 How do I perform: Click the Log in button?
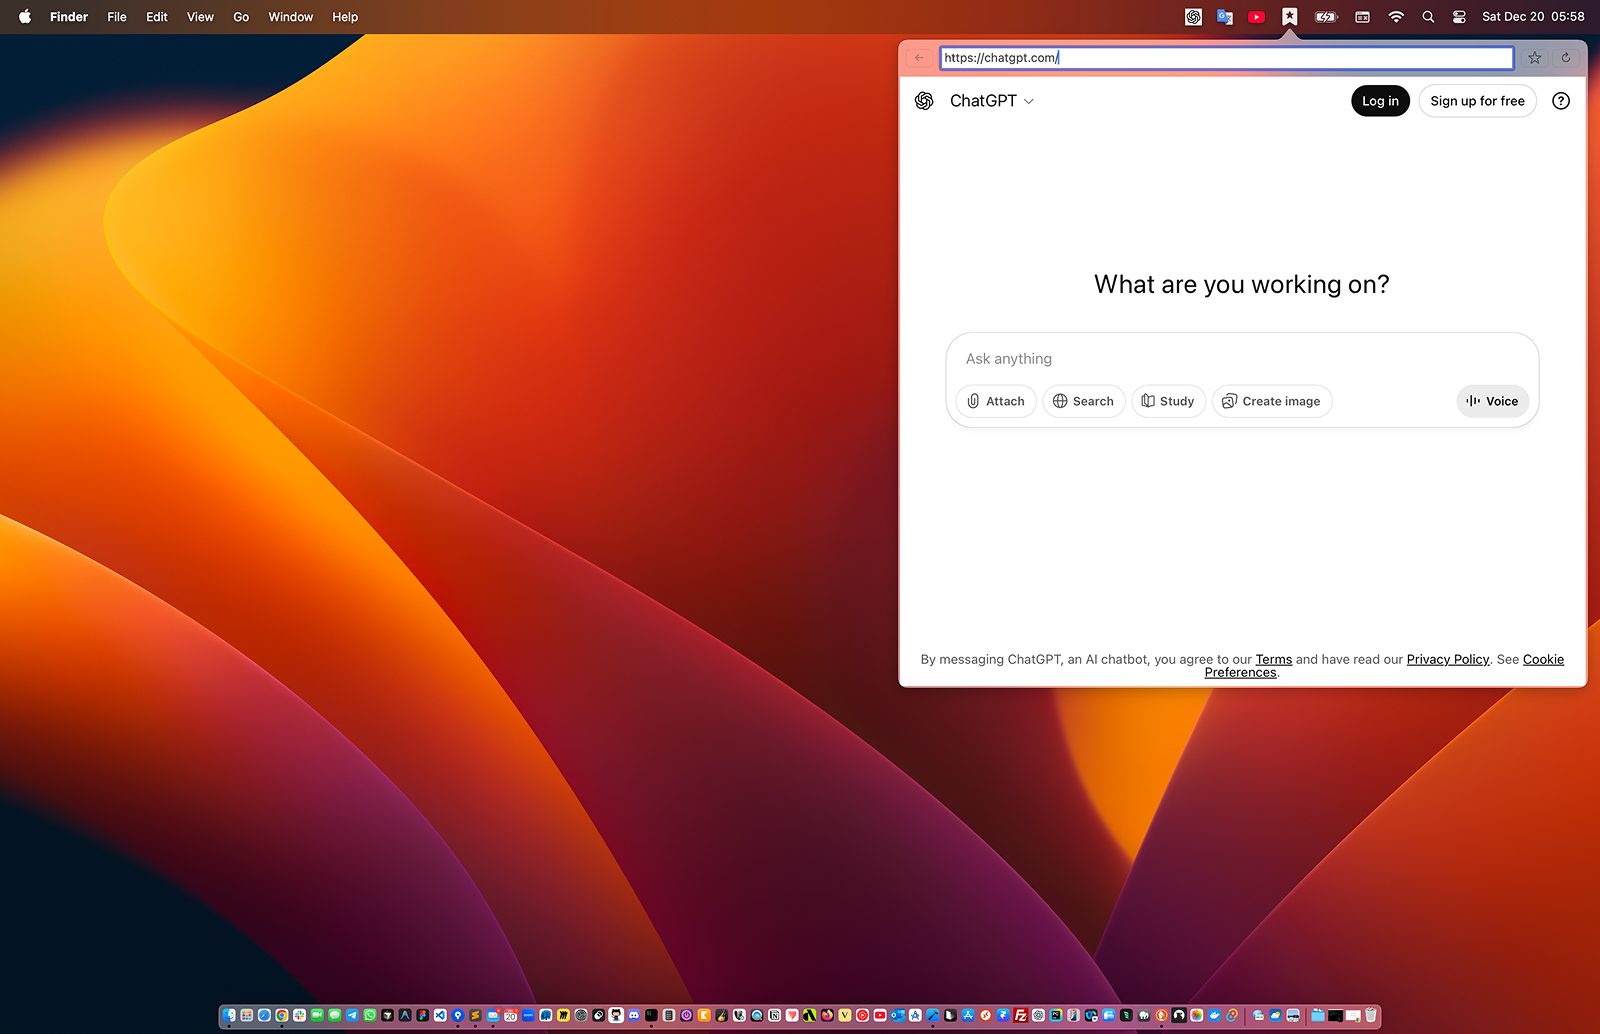(1379, 101)
